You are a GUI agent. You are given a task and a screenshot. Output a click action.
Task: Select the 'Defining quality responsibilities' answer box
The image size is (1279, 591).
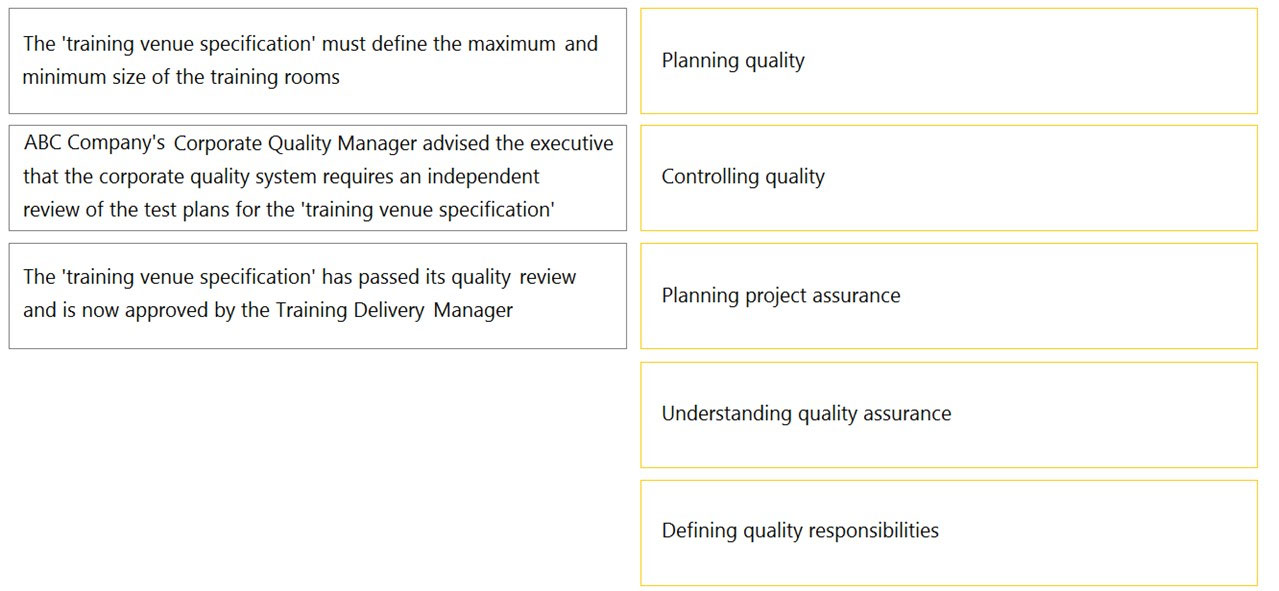pos(948,532)
